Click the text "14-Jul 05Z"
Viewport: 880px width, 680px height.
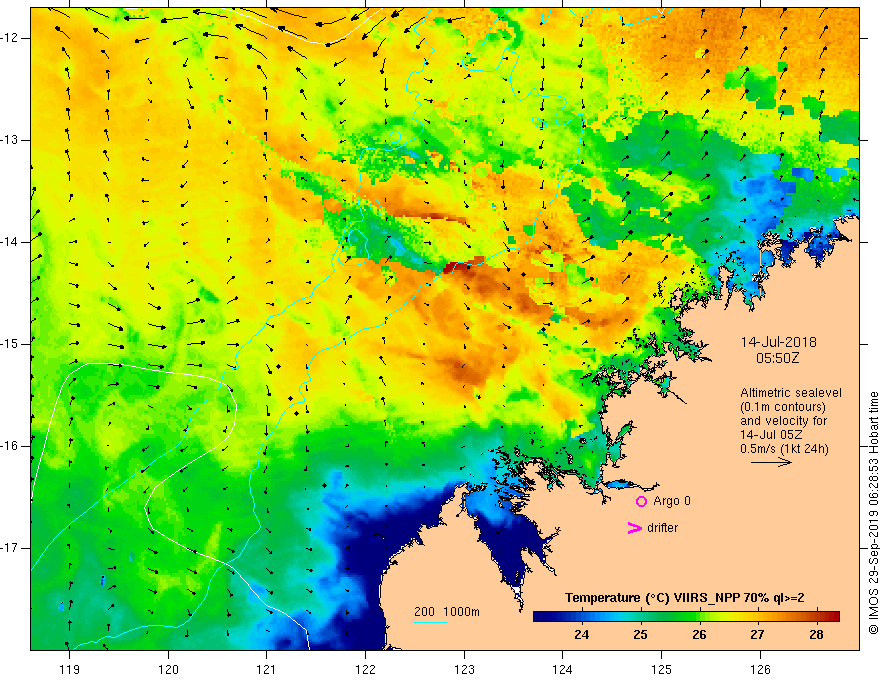771,435
